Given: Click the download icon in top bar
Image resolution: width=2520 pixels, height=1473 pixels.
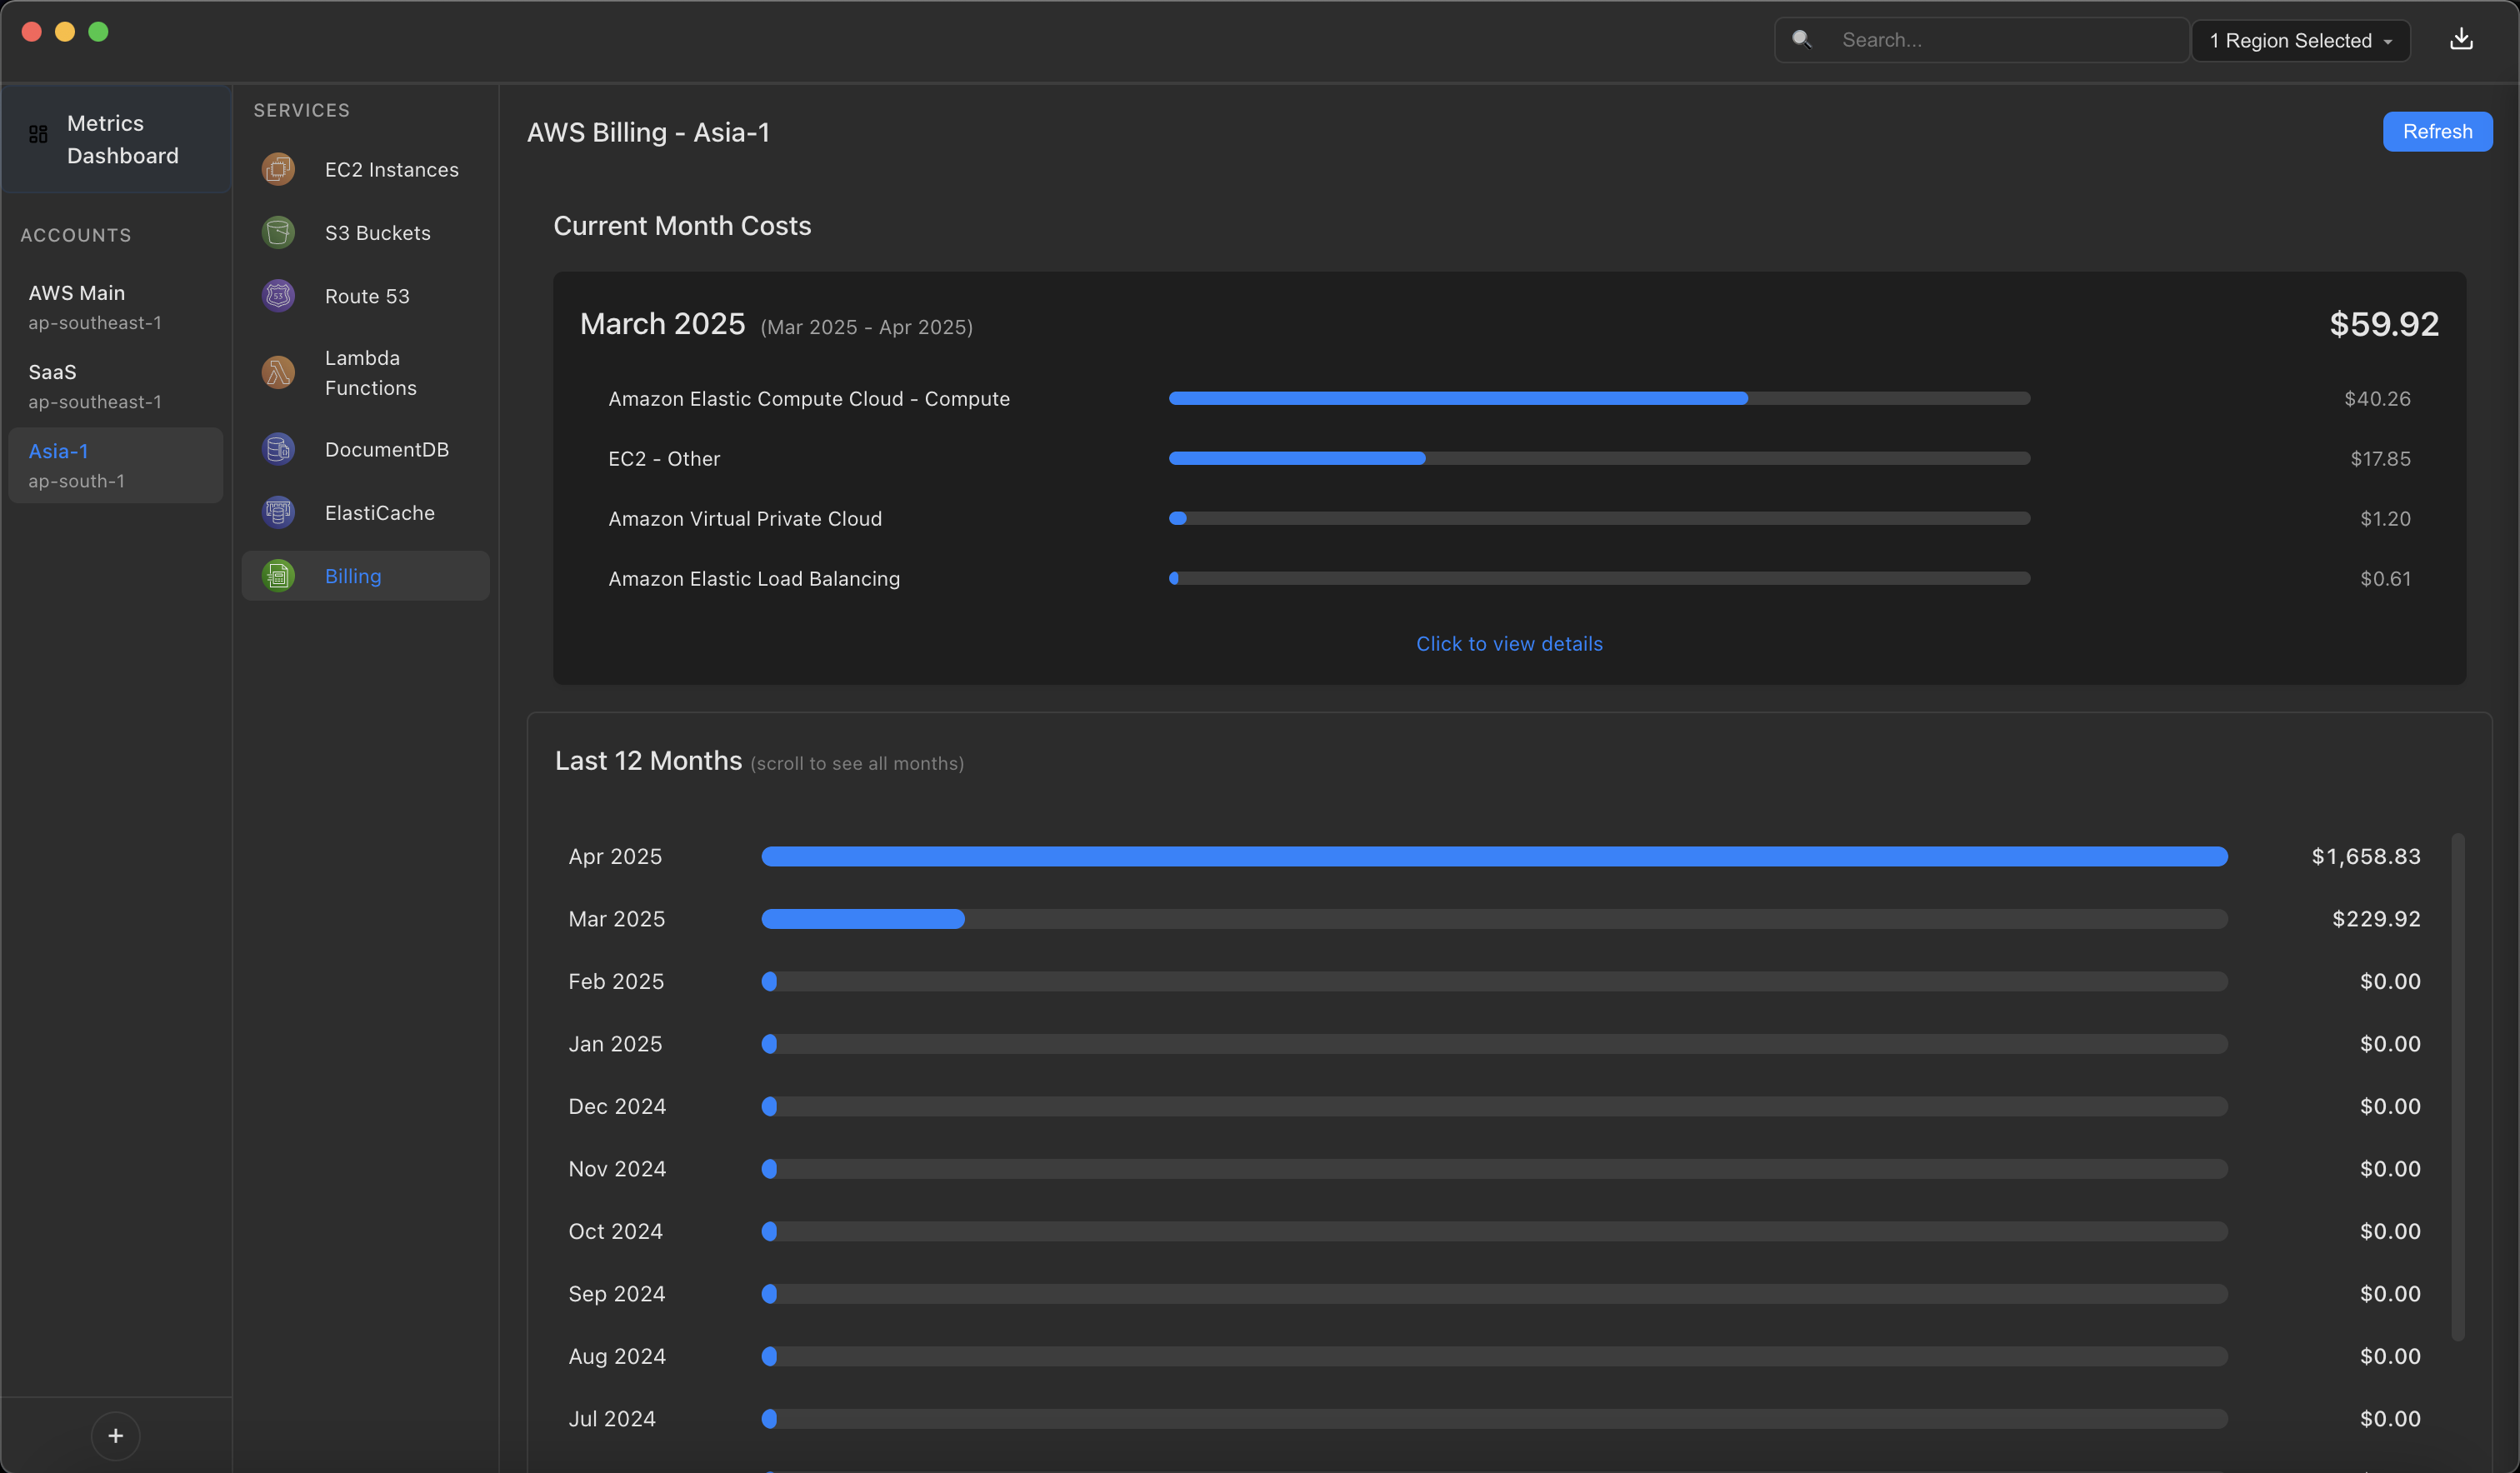Looking at the screenshot, I should coord(2461,39).
